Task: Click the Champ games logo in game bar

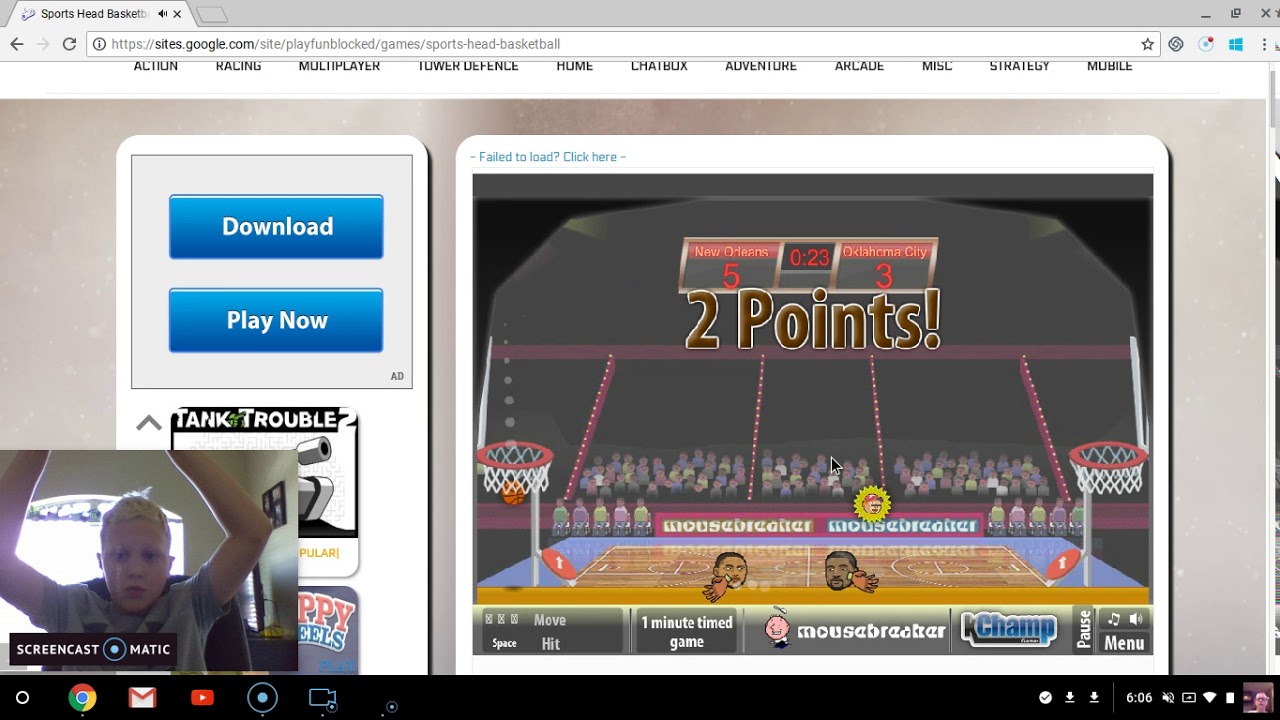Action: (x=1008, y=629)
